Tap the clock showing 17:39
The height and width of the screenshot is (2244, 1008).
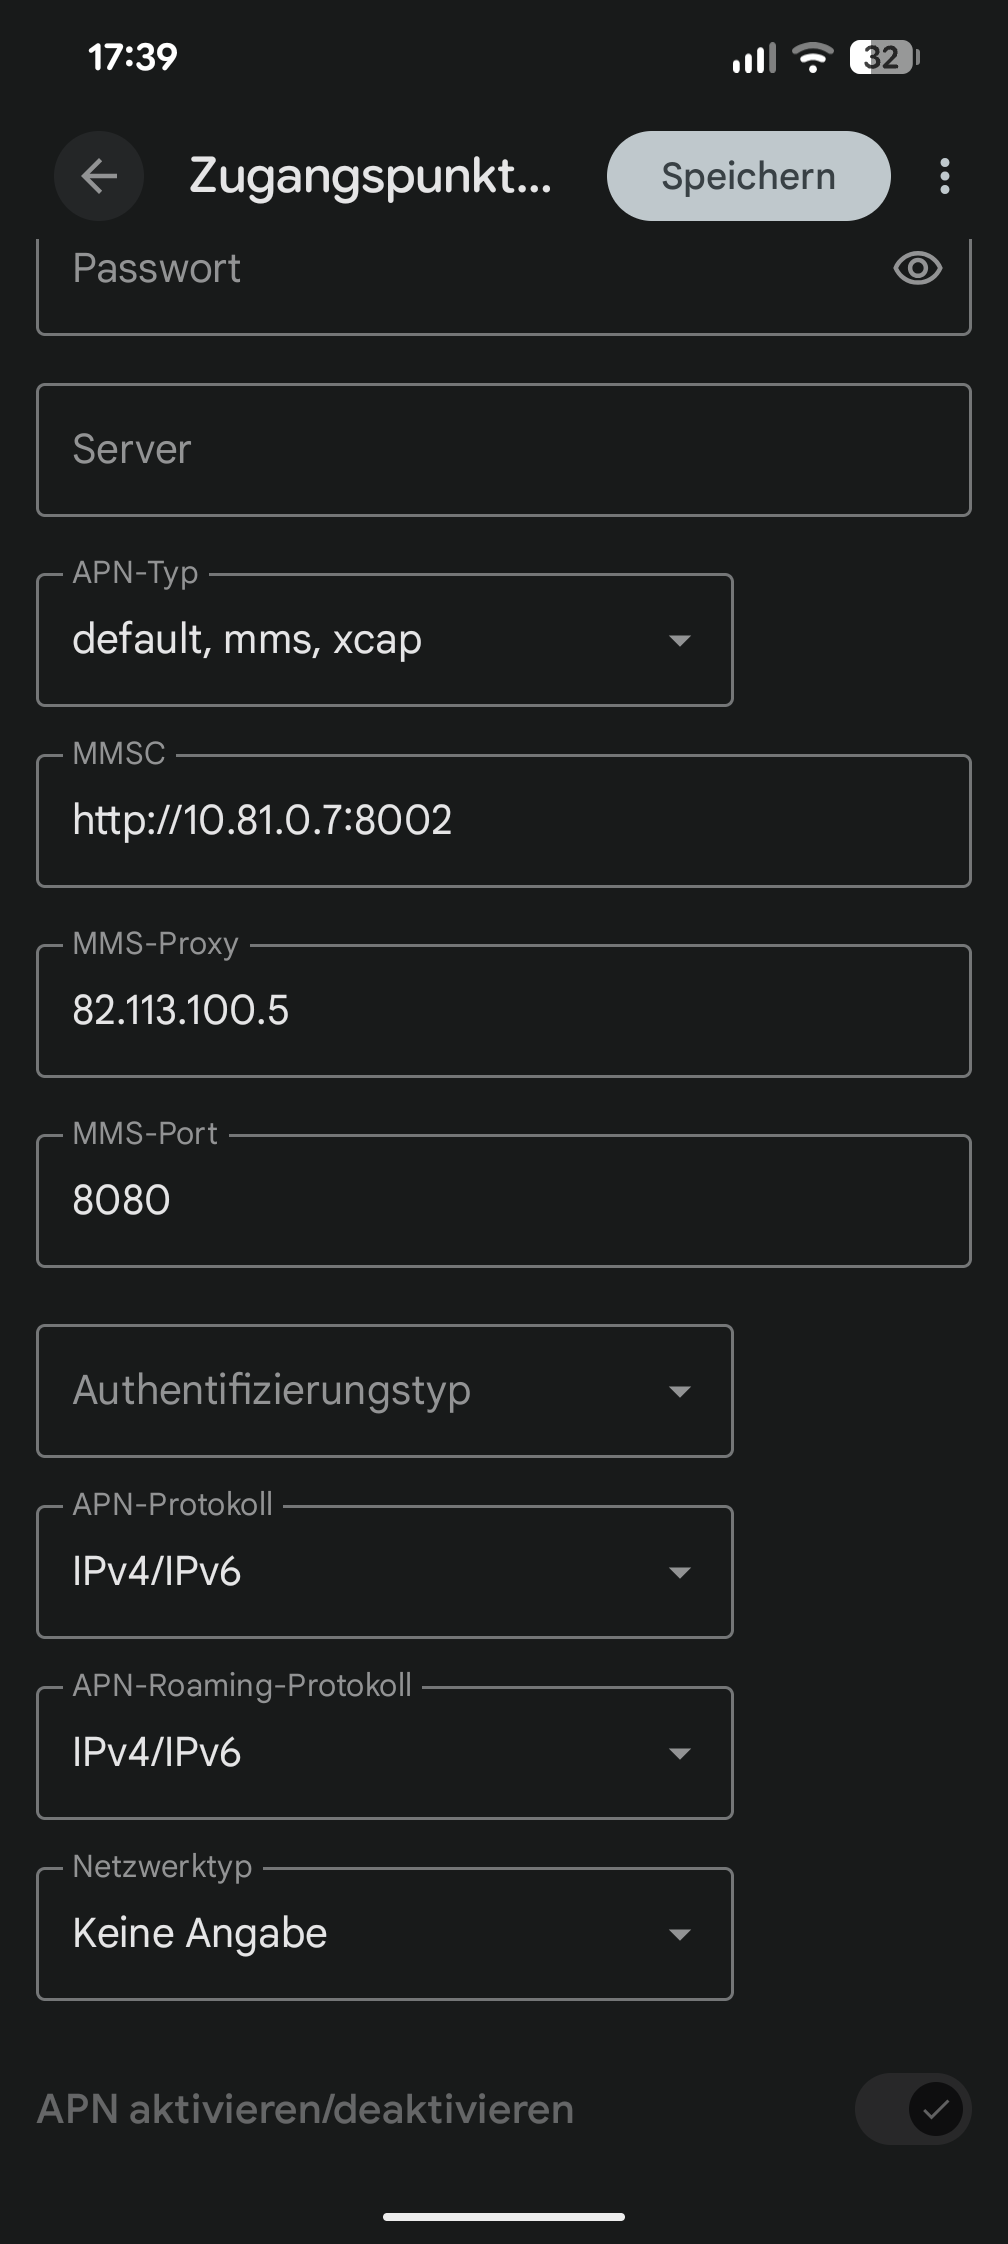(x=133, y=57)
